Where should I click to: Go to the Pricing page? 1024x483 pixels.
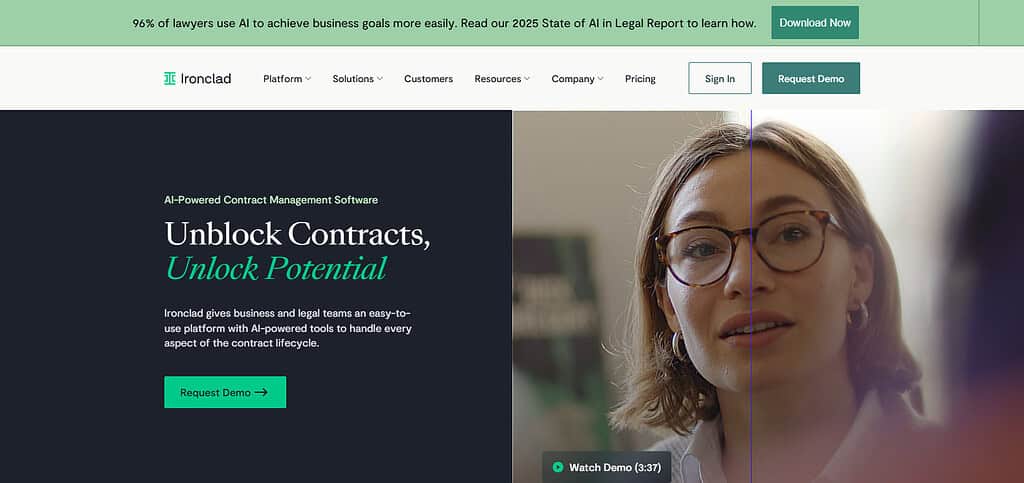click(640, 79)
